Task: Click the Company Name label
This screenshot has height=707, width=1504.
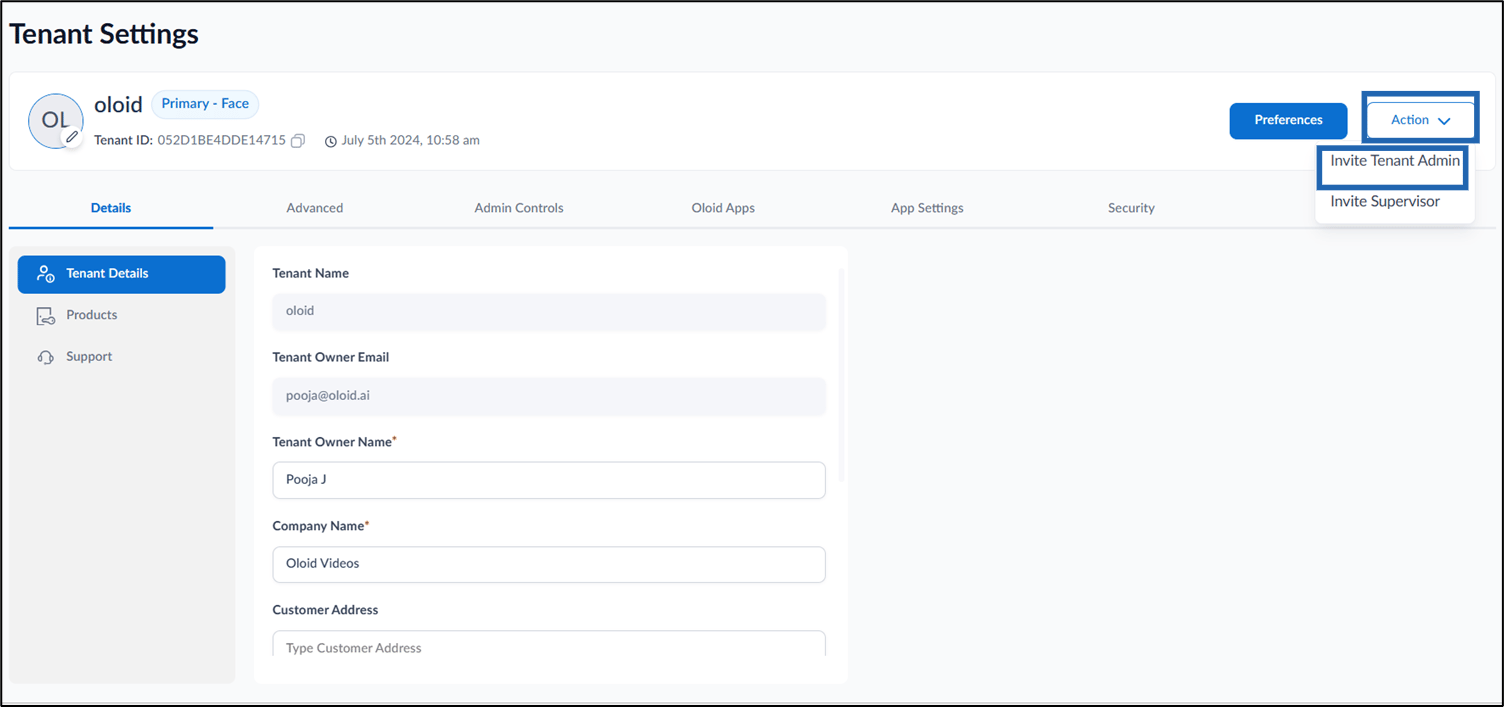Action: [x=321, y=526]
